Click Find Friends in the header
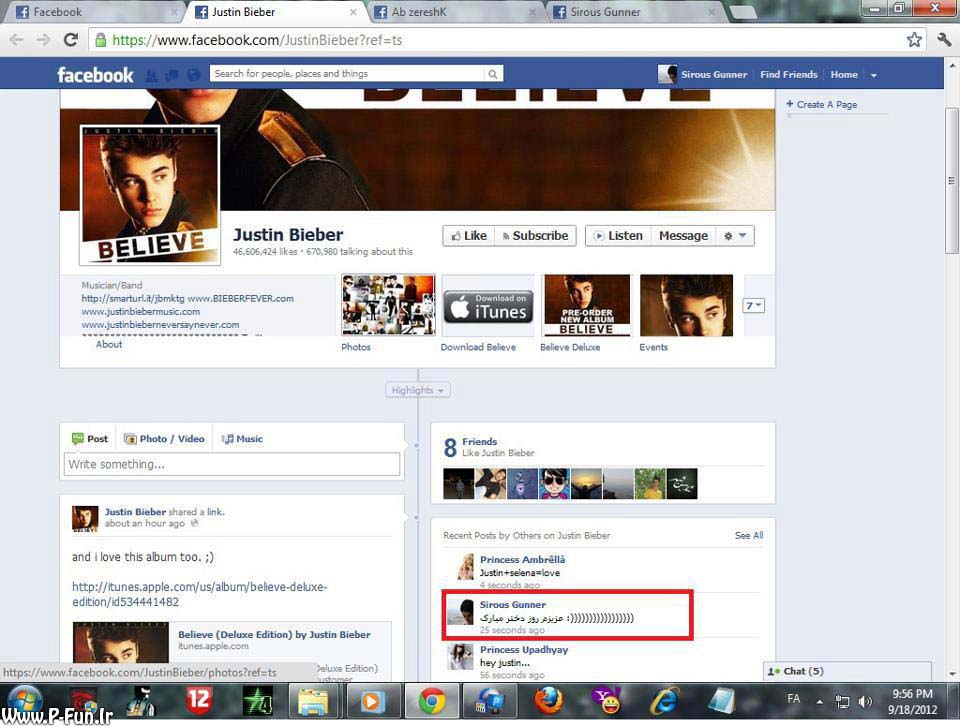The height and width of the screenshot is (726, 960). 789,74
